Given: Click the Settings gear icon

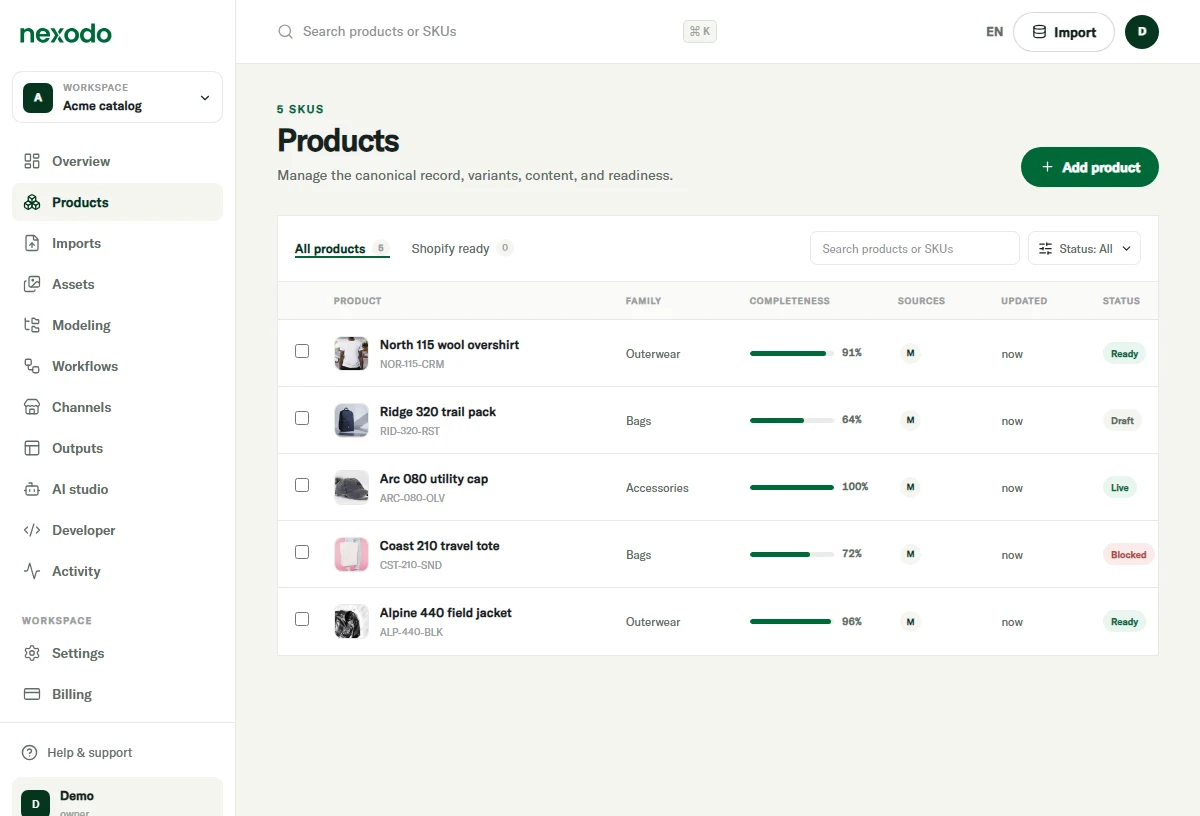Looking at the screenshot, I should click(32, 653).
